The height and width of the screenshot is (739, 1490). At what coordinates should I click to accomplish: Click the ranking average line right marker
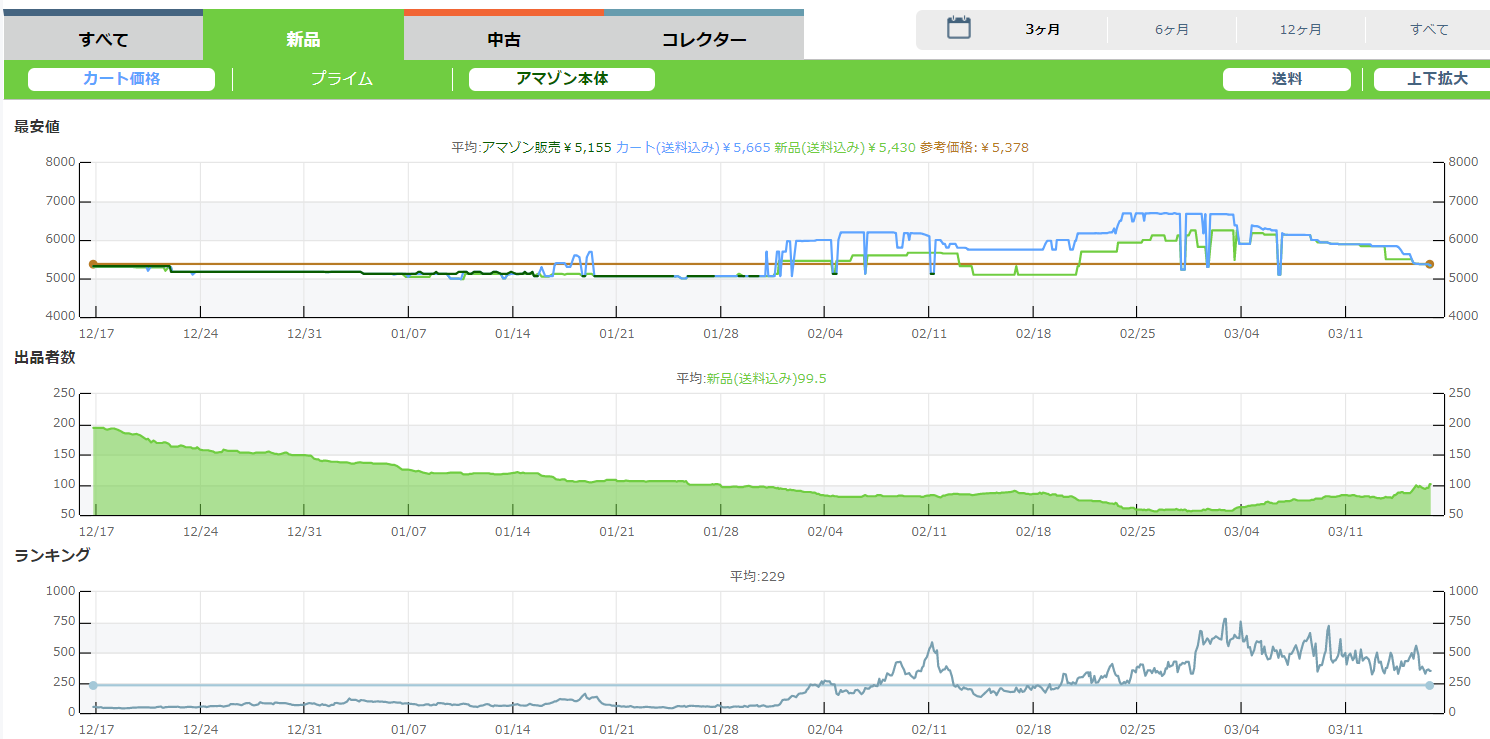click(x=1429, y=685)
